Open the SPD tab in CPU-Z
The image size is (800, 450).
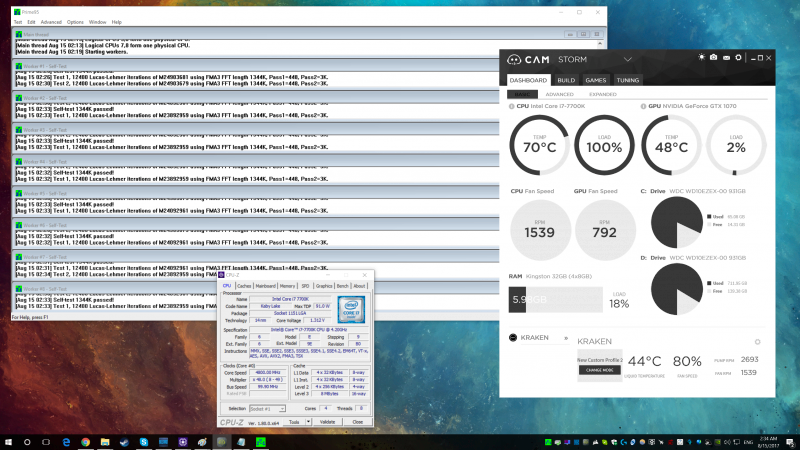click(x=305, y=286)
